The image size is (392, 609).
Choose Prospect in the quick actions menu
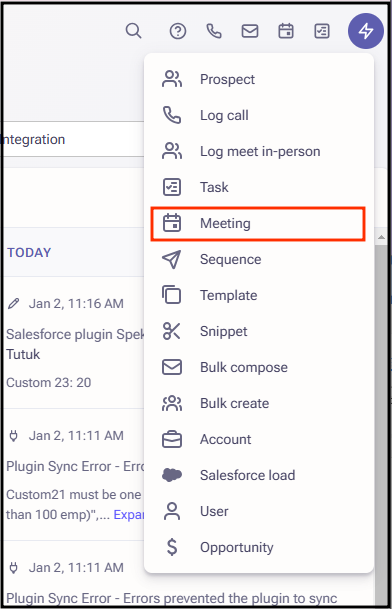point(258,79)
